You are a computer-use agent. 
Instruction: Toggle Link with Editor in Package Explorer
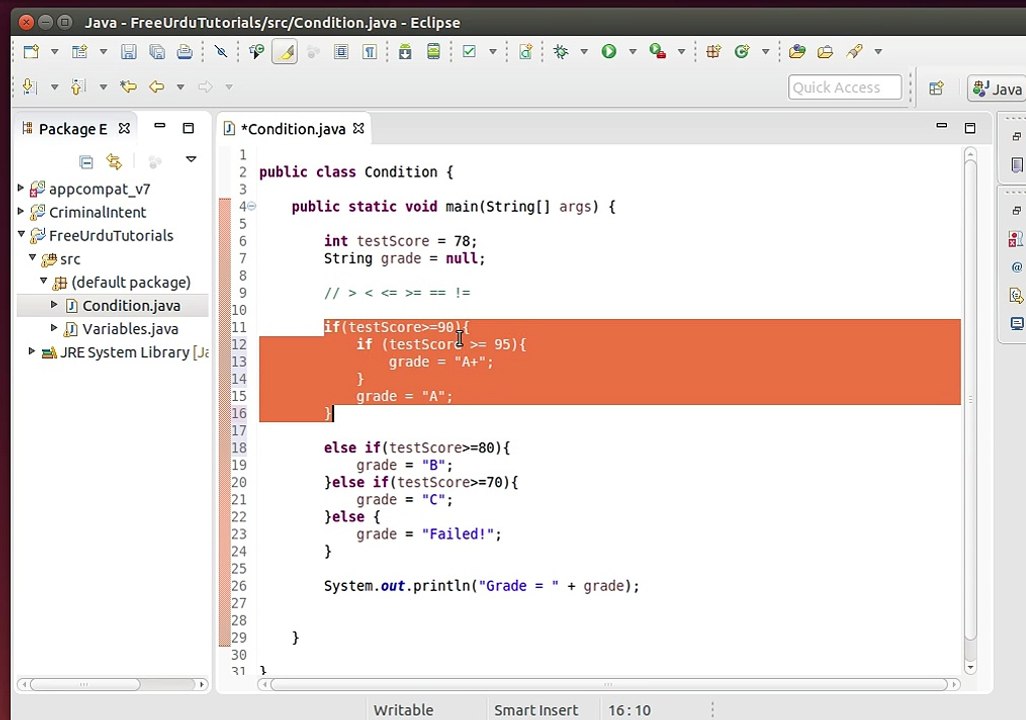tap(114, 161)
